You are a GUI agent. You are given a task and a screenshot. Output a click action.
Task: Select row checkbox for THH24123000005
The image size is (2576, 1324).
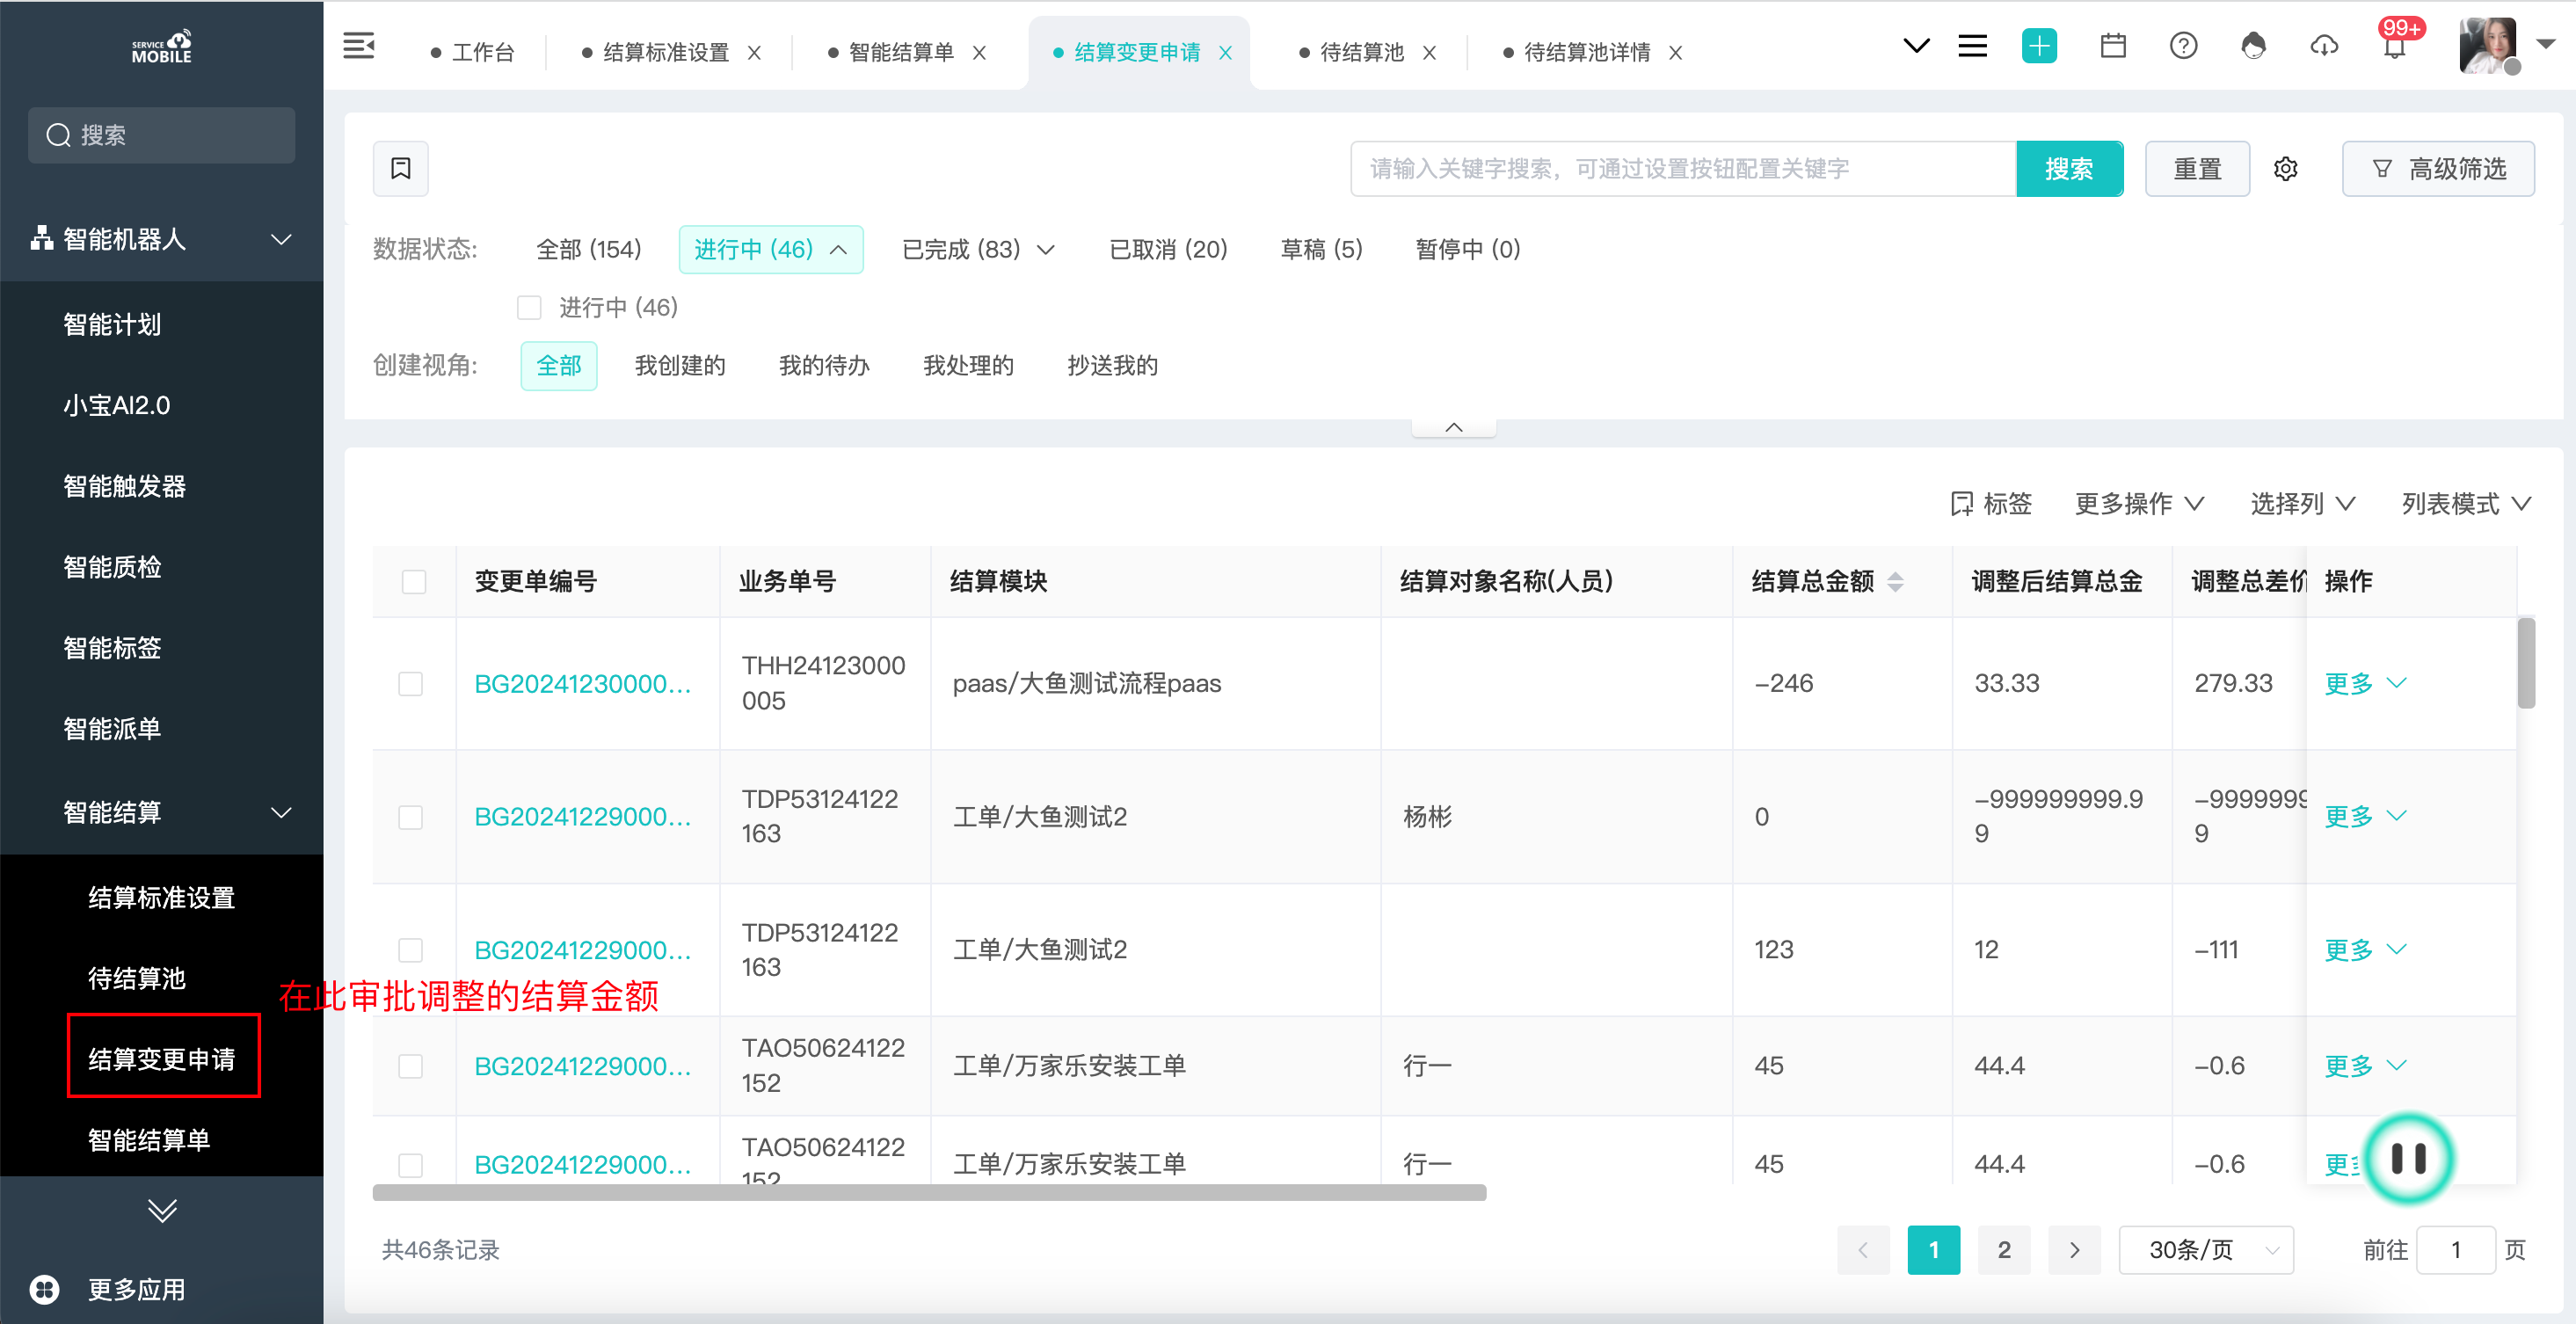[411, 684]
